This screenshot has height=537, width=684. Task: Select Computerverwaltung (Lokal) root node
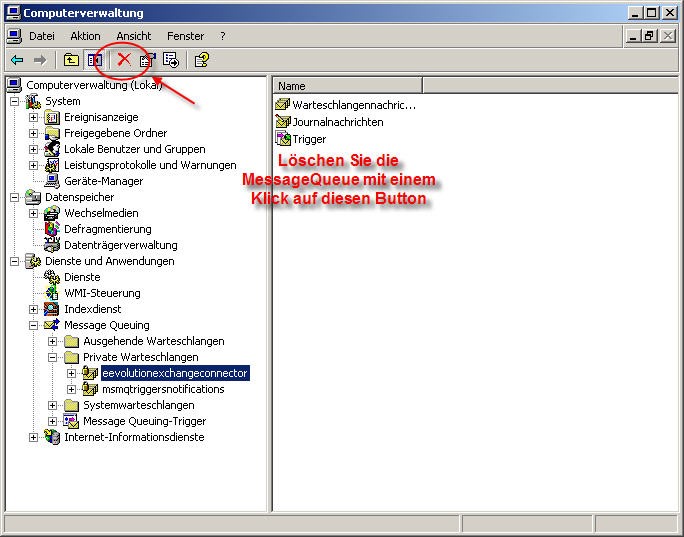(94, 85)
